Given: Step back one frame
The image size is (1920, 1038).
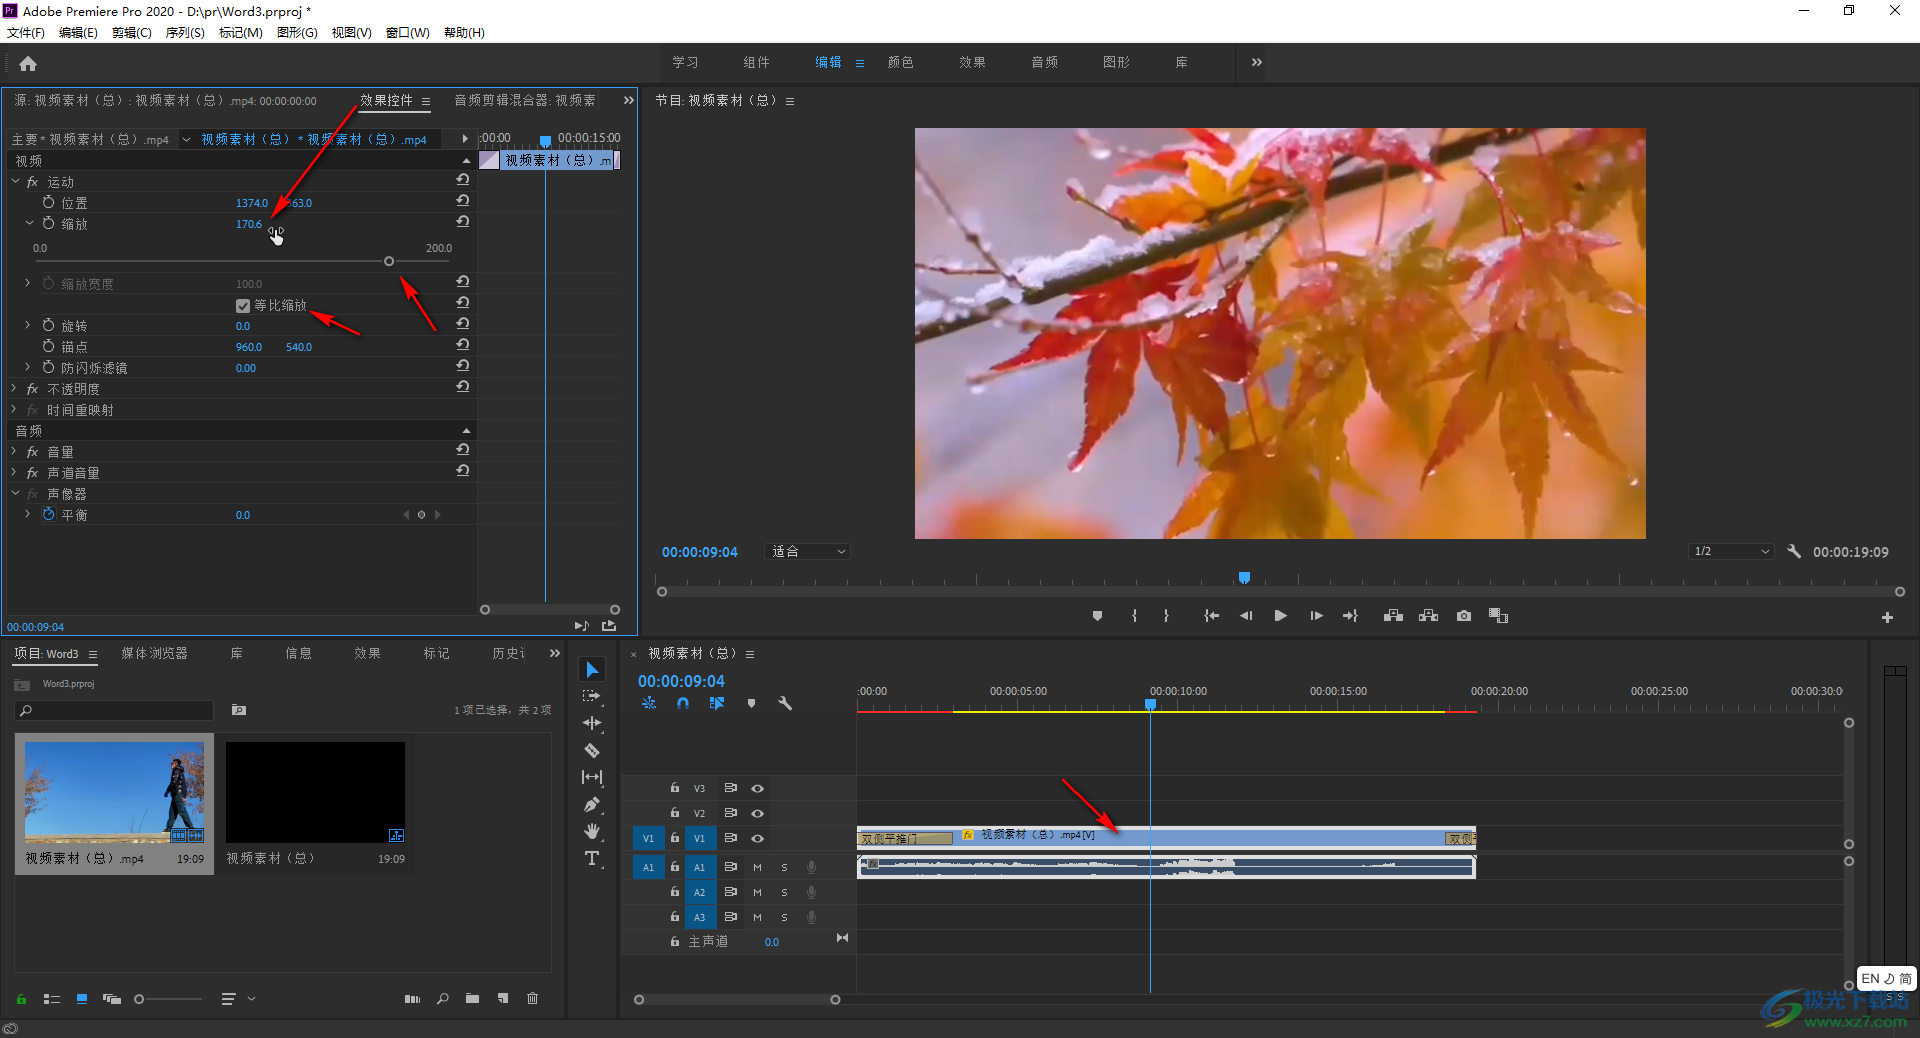Looking at the screenshot, I should [1246, 616].
